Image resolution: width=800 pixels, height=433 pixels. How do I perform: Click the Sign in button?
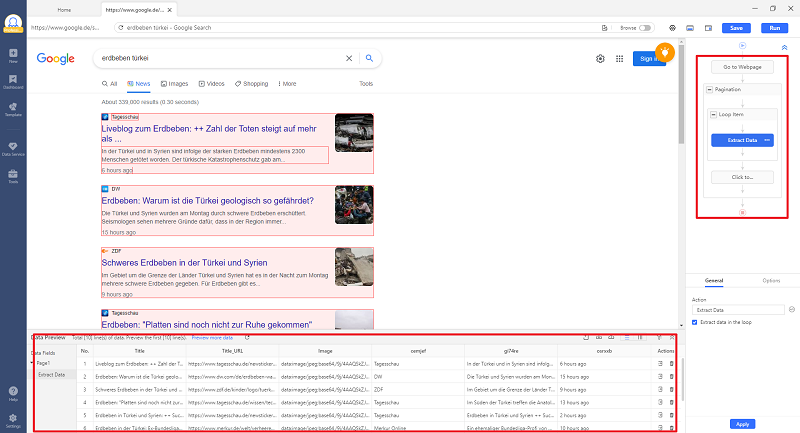coord(649,59)
